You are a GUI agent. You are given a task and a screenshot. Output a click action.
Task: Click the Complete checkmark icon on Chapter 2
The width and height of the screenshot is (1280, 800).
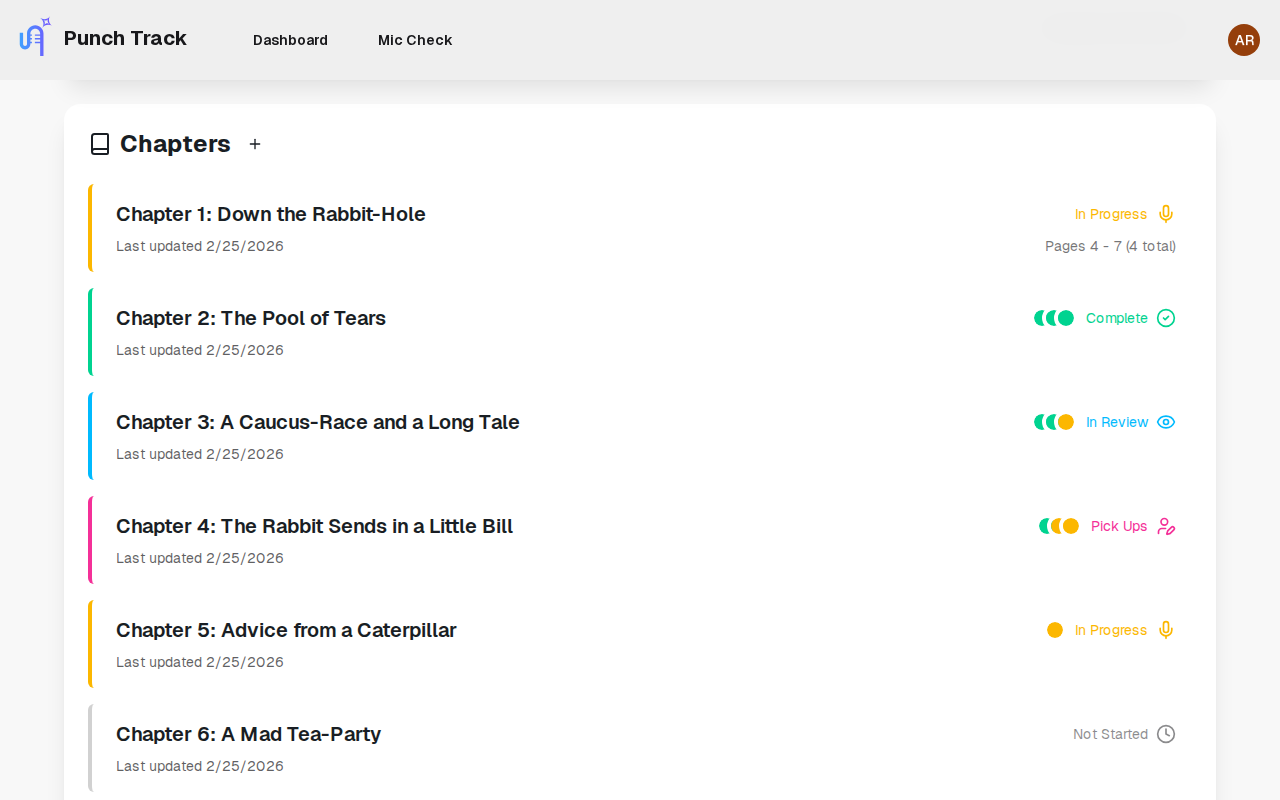(1166, 318)
